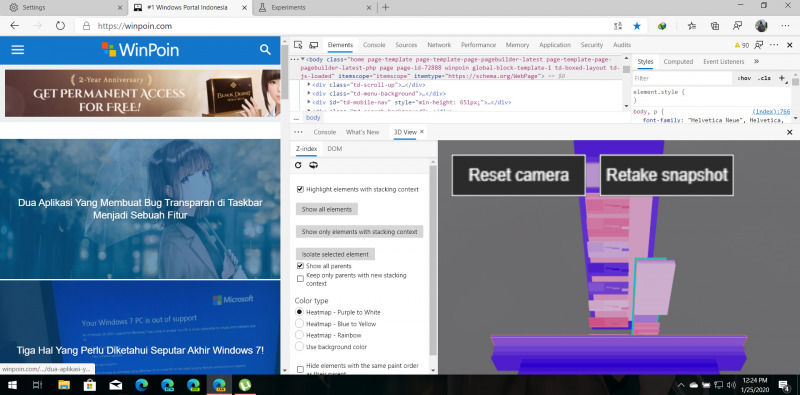Open Microsoft Store from taskbar
Screen dimensions: 800x395
pyautogui.click(x=90, y=385)
